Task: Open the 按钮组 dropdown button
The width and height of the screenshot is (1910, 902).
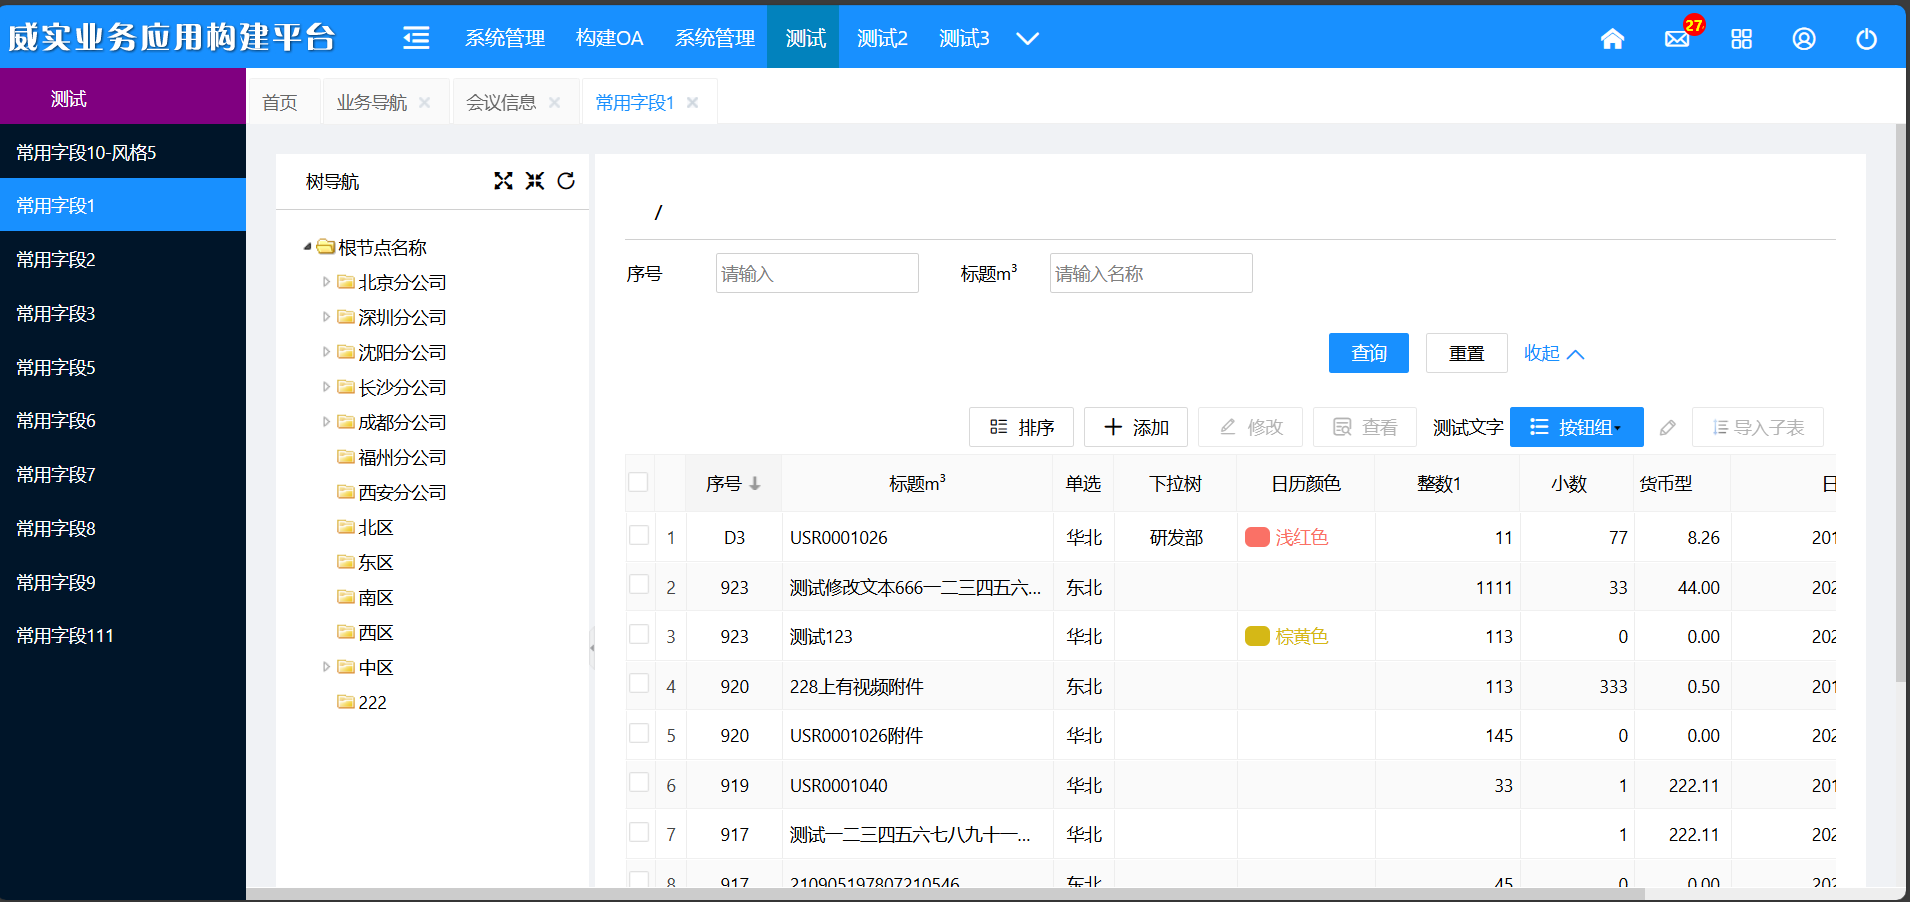Action: pos(1577,427)
